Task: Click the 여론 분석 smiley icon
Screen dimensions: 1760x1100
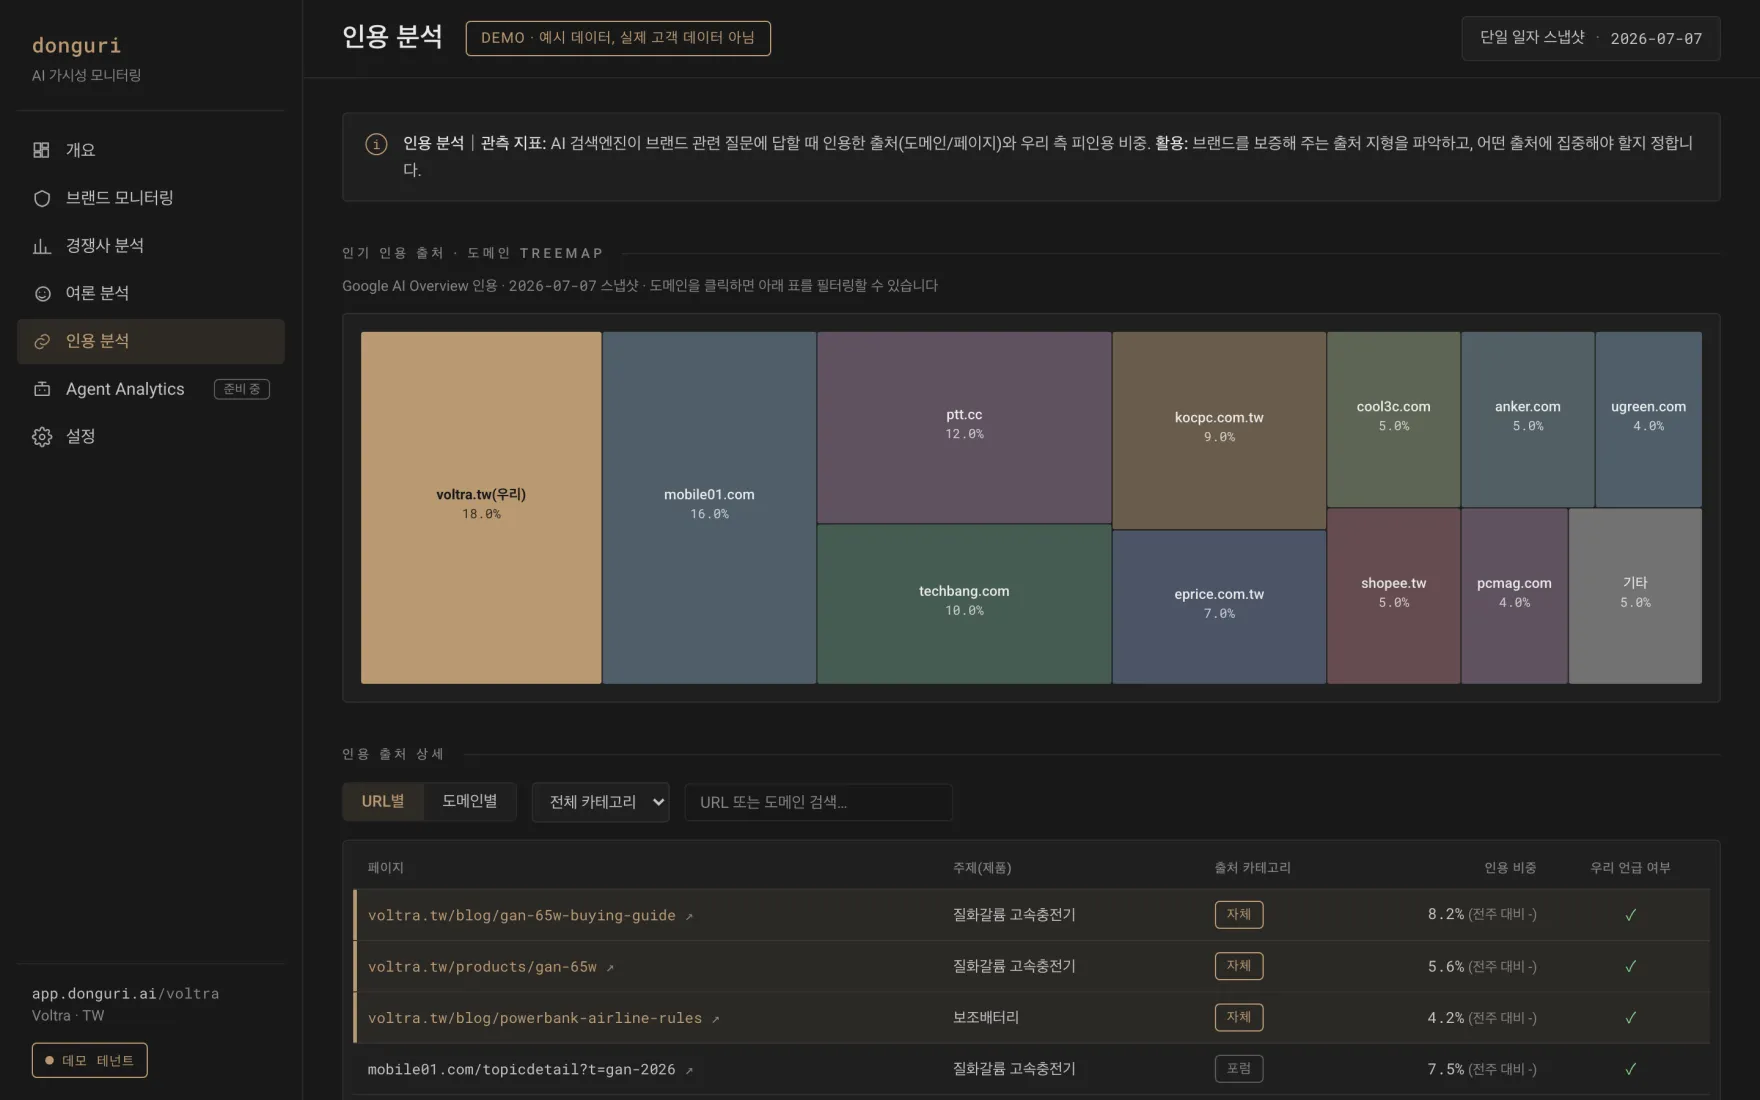Action: (x=41, y=294)
